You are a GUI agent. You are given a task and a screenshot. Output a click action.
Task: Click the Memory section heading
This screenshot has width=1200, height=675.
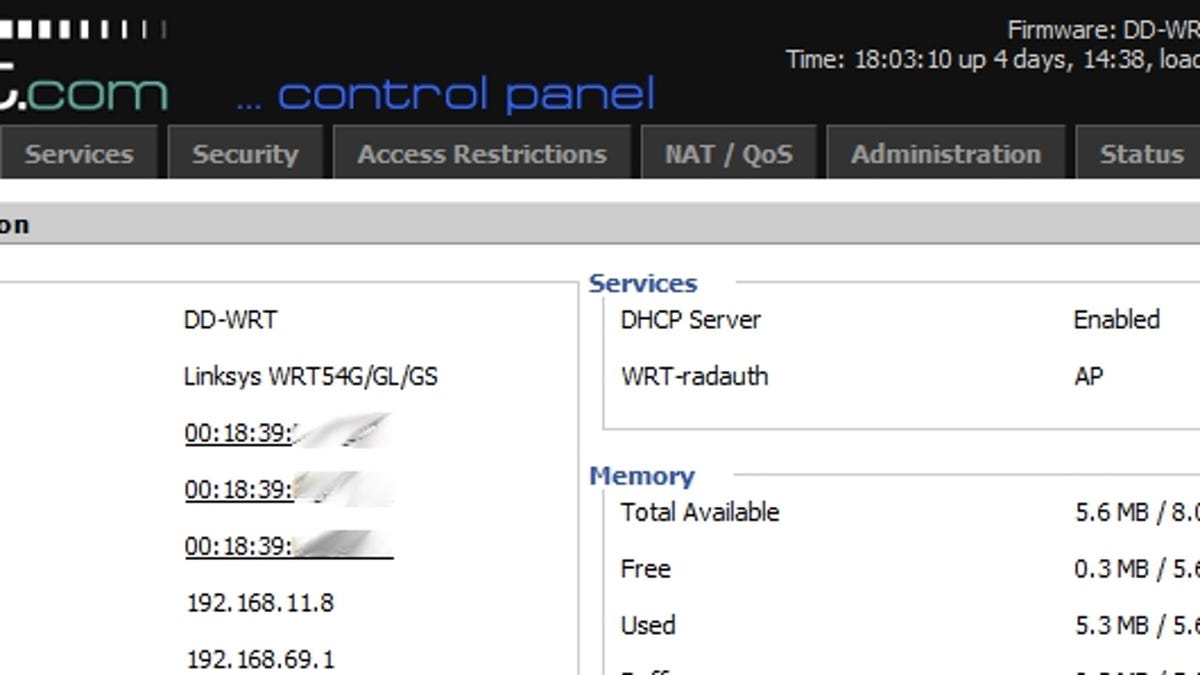[642, 476]
